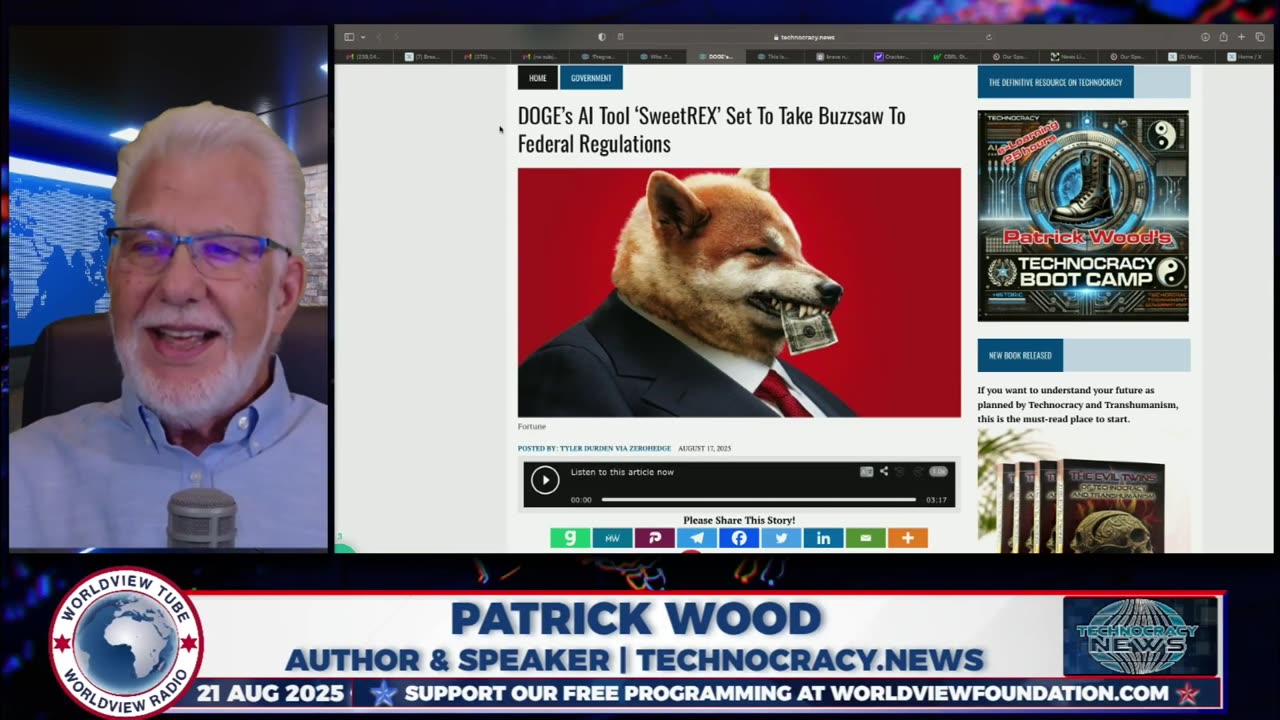Click the 'Please Share This Story!' text
The height and width of the screenshot is (720, 1280).
739,520
